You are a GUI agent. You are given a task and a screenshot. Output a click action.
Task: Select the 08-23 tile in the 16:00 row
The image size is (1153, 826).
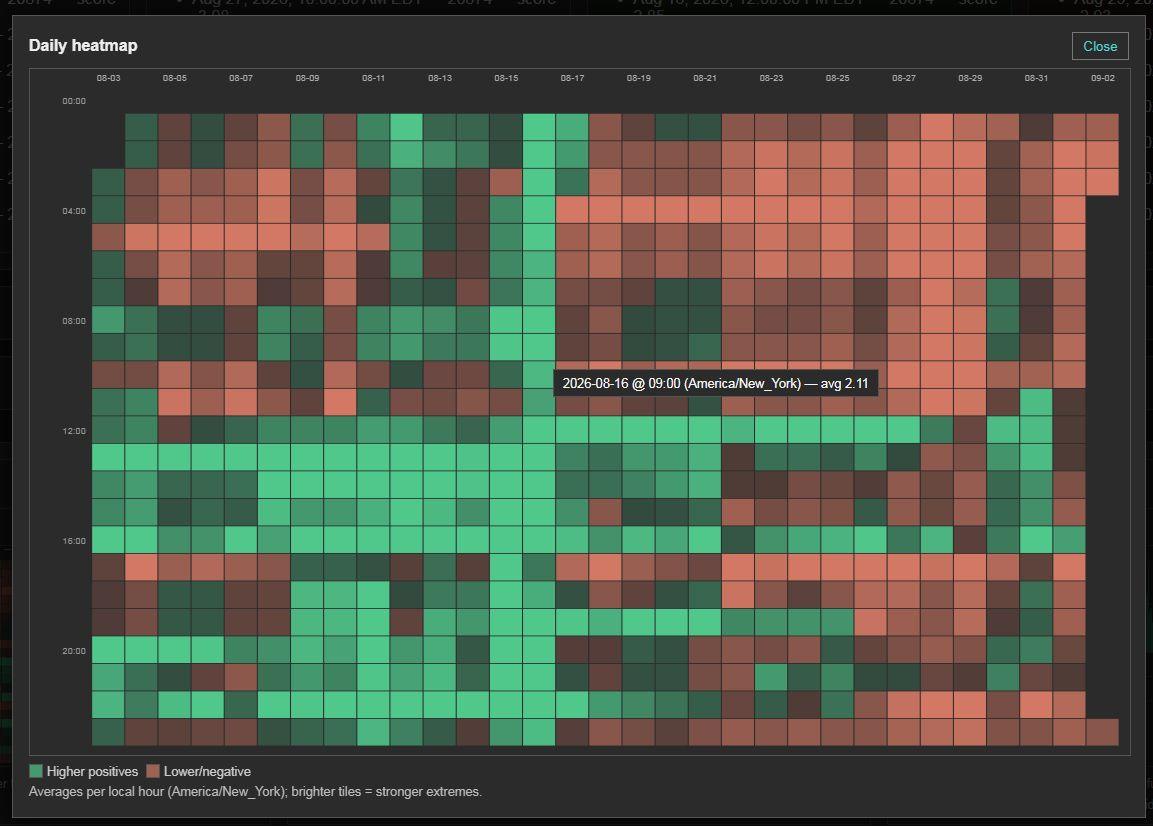pos(771,540)
